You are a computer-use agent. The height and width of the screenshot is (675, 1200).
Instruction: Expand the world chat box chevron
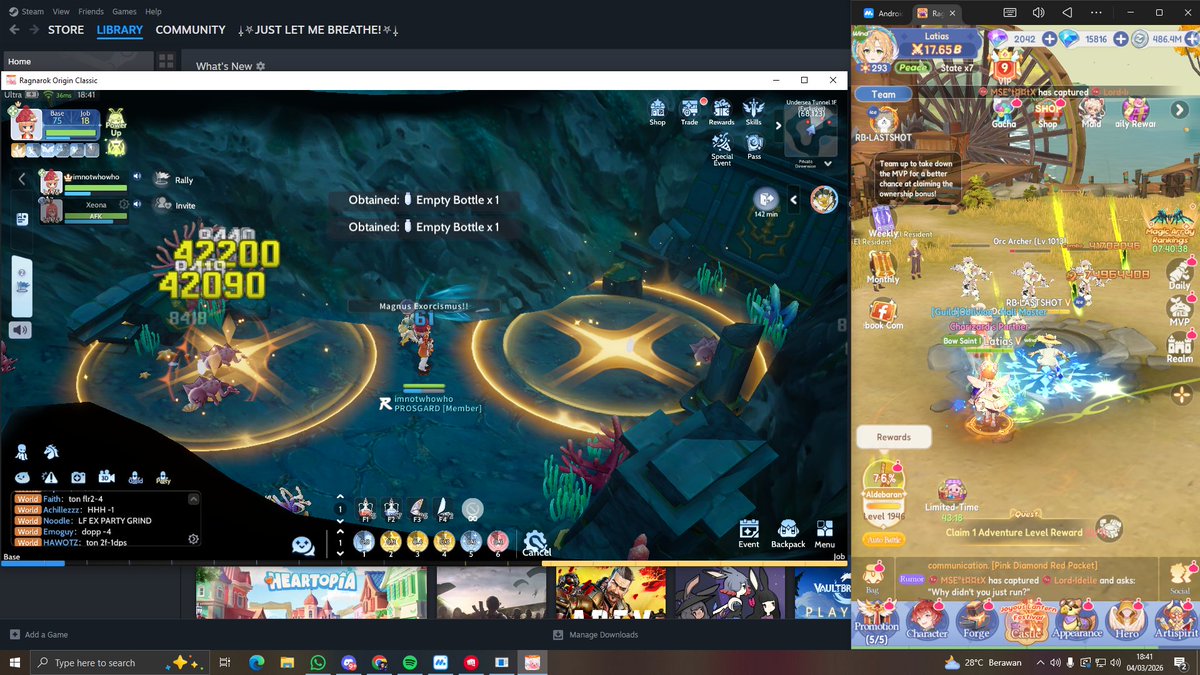click(x=194, y=498)
